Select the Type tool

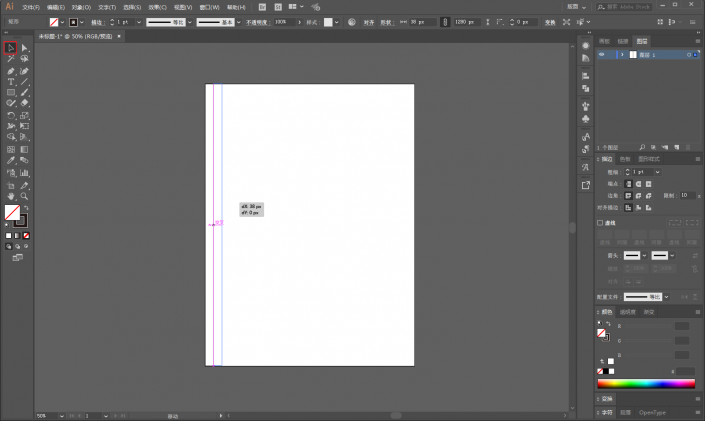point(11,82)
